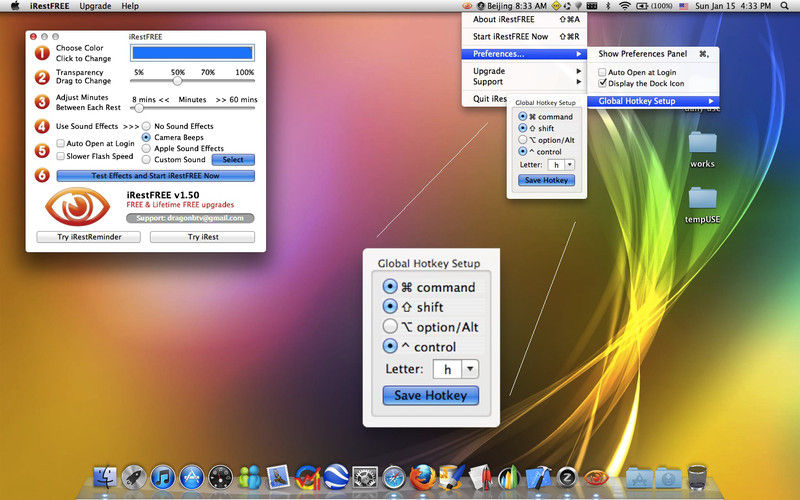Click Try iRestReminder button
800x500 pixels.
coord(89,237)
